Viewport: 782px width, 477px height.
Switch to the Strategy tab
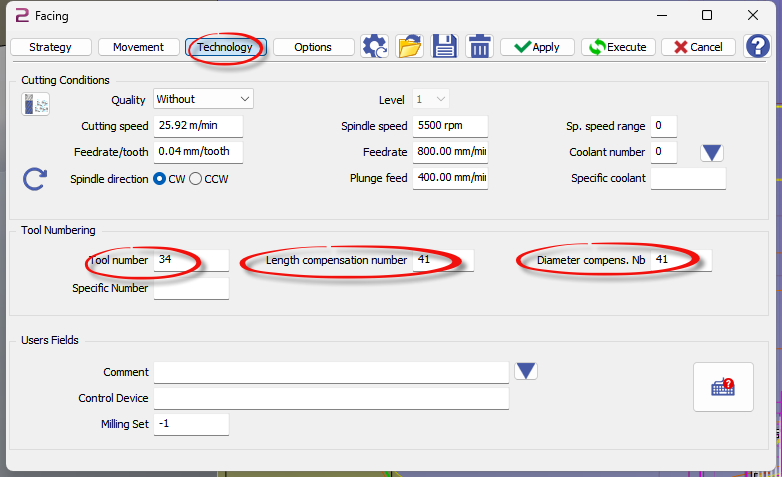[50, 47]
